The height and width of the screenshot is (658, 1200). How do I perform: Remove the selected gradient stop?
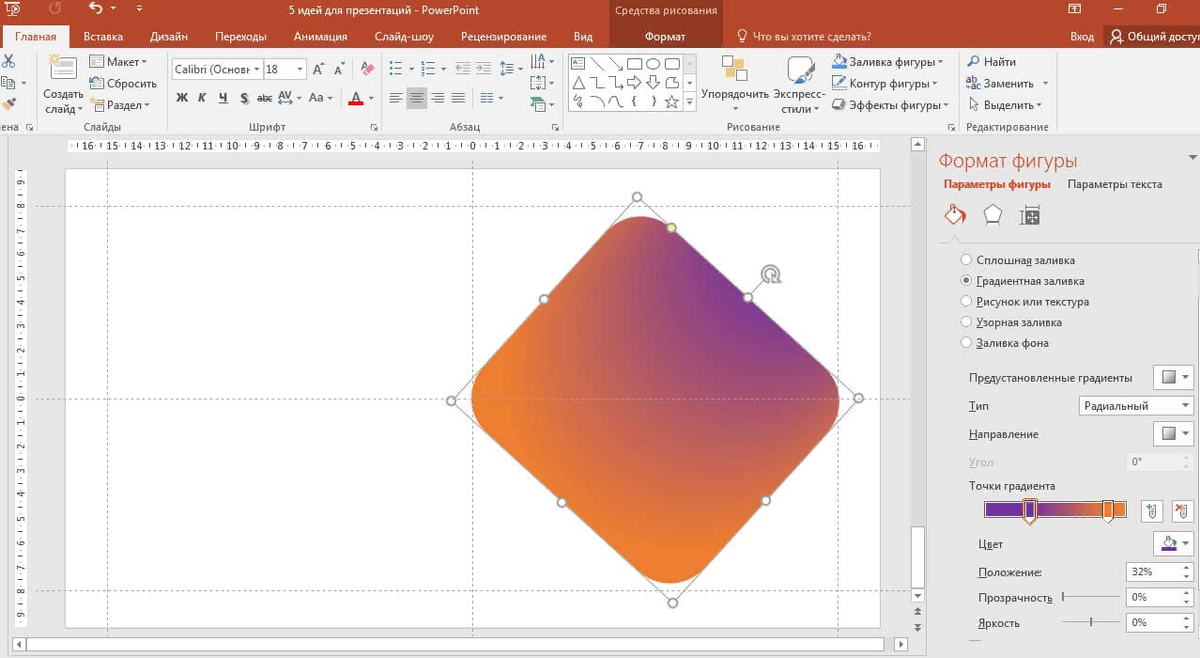[1183, 511]
